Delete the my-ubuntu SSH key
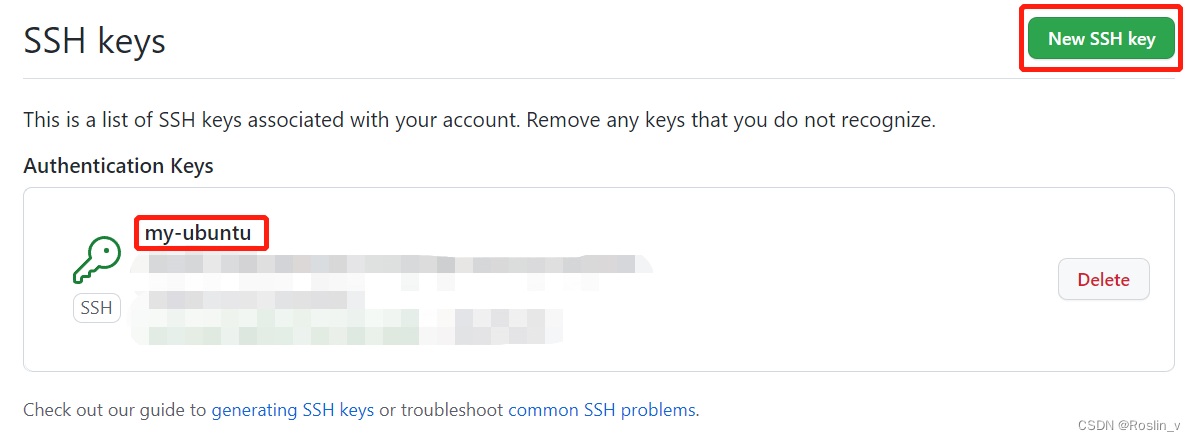The width and height of the screenshot is (1196, 441). [x=1103, y=280]
